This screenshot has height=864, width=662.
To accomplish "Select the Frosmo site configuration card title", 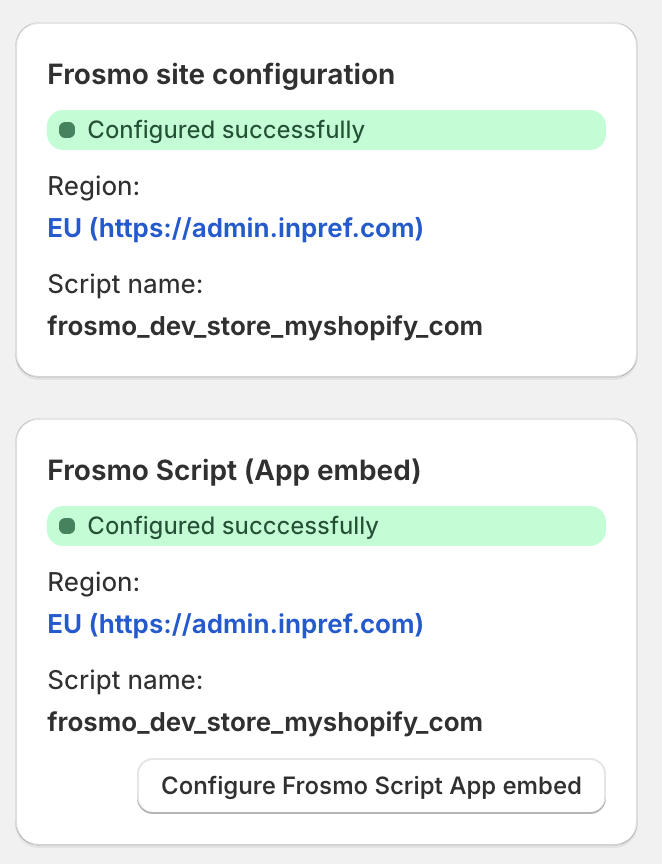I will coord(221,74).
